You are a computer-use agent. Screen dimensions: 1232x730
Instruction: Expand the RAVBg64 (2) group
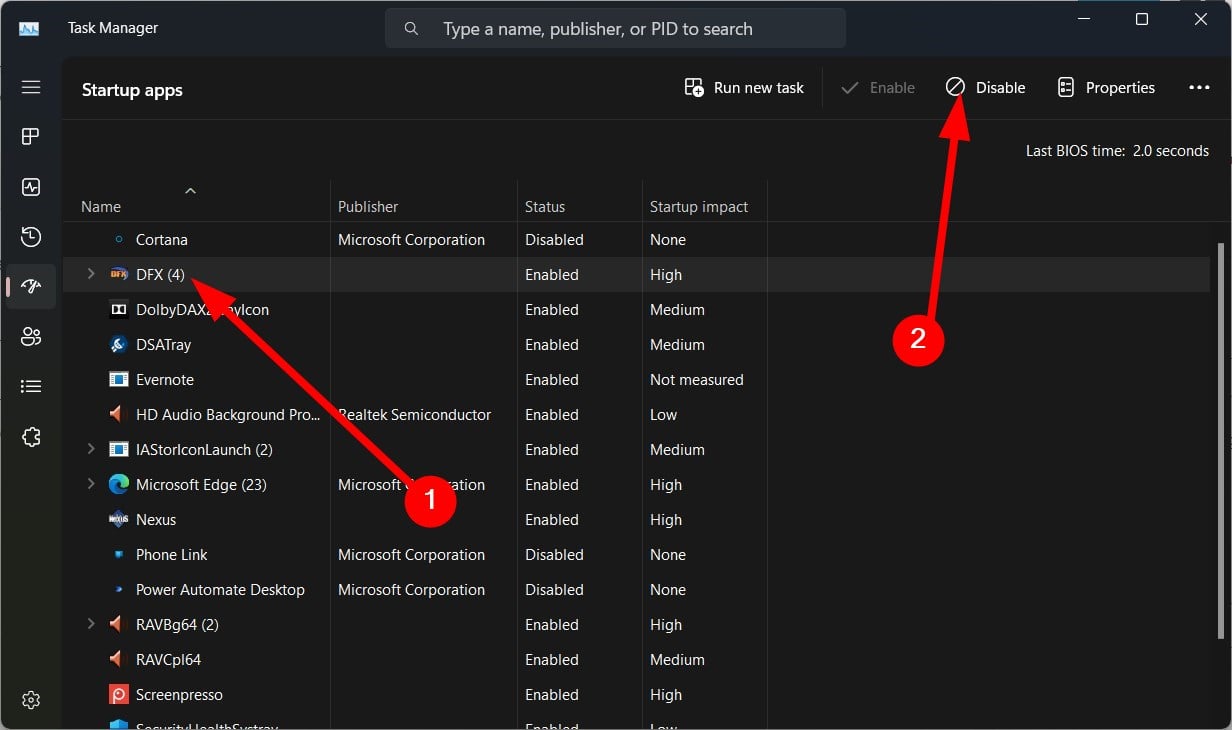[x=91, y=624]
